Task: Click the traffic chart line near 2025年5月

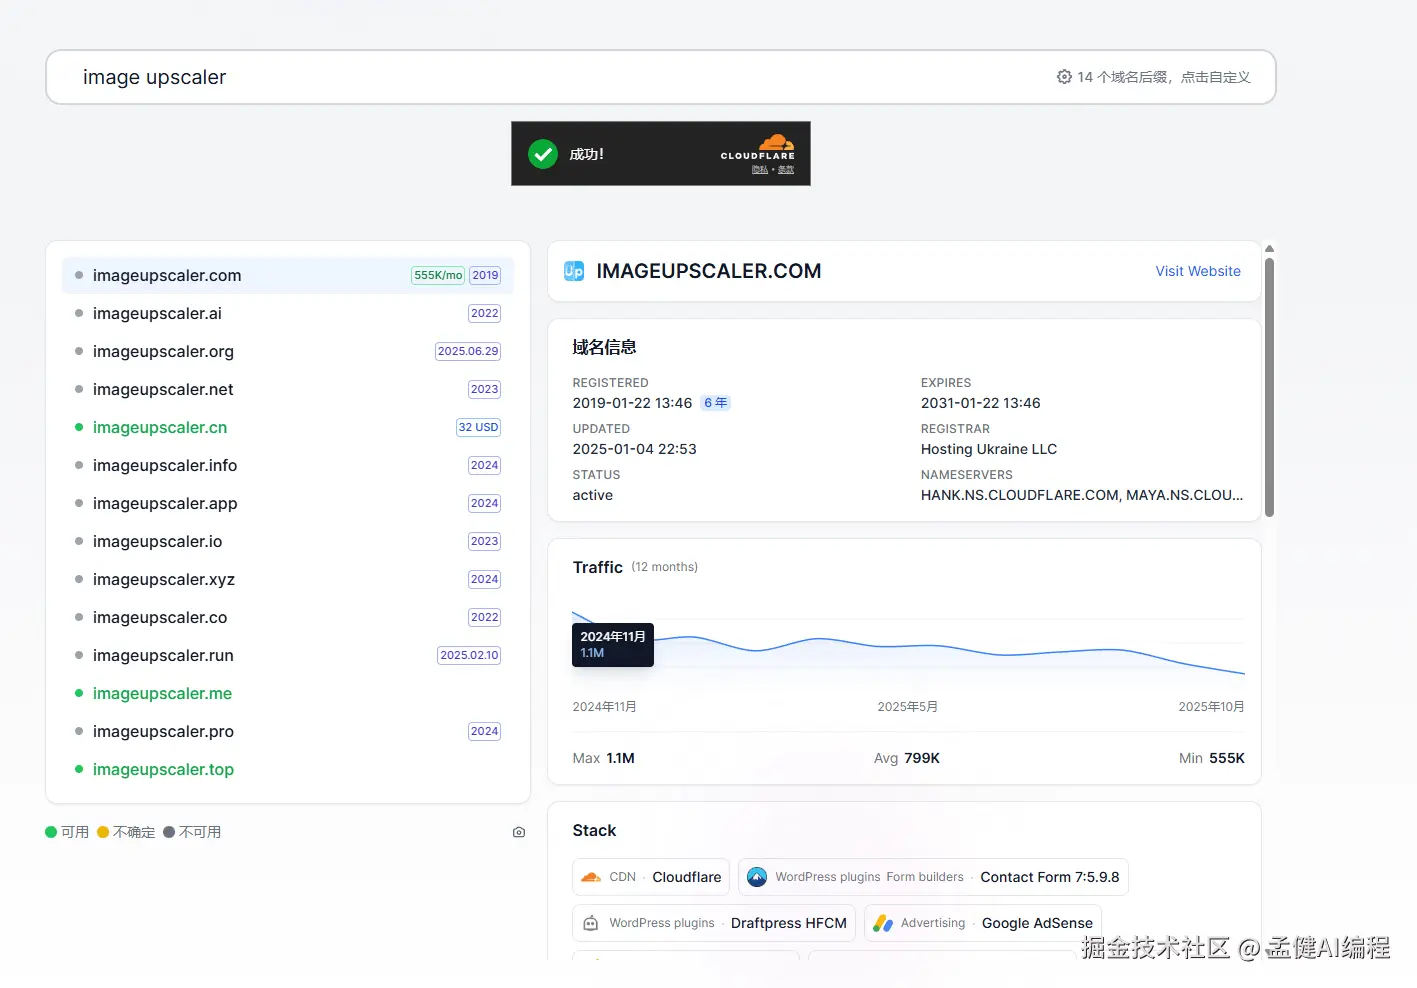Action: [907, 646]
